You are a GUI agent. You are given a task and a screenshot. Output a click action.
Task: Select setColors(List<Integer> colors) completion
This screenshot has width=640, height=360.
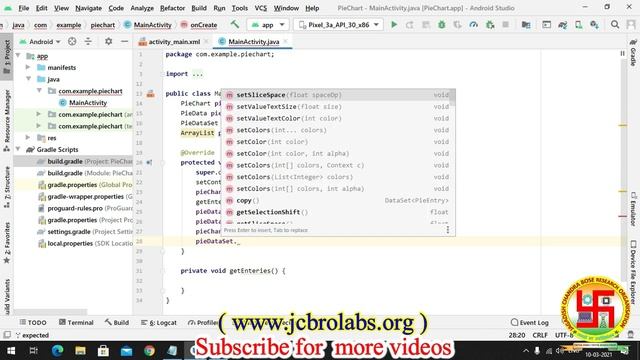click(338, 177)
